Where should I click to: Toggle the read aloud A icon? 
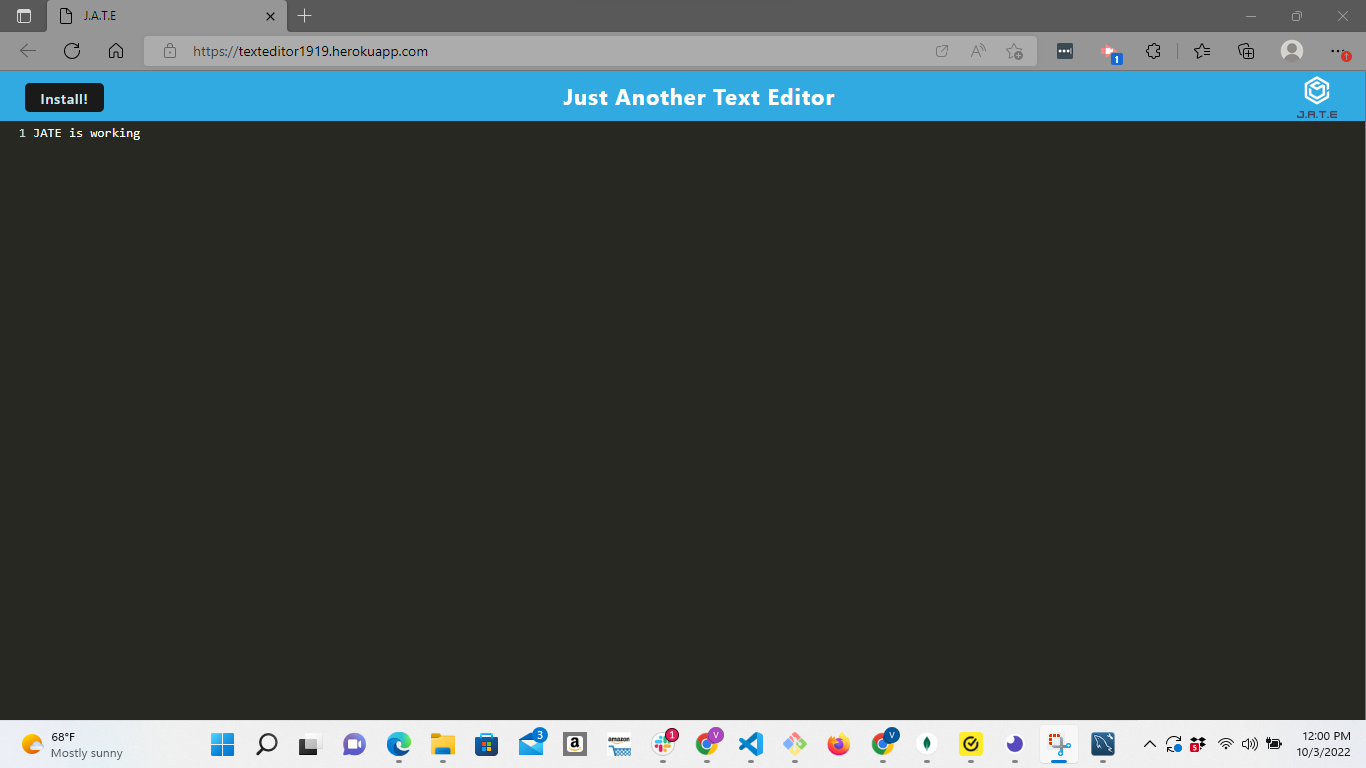(976, 51)
